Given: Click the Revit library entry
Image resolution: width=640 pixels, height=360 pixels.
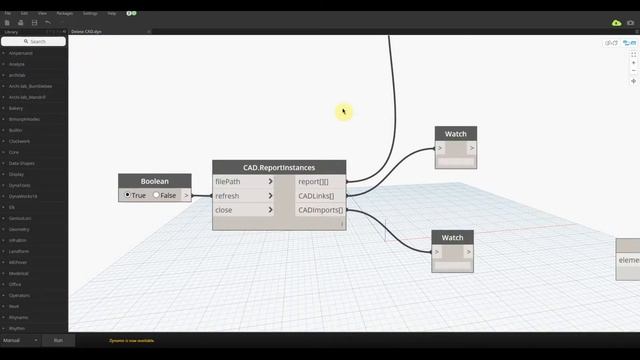Looking at the screenshot, I should pos(14,307).
